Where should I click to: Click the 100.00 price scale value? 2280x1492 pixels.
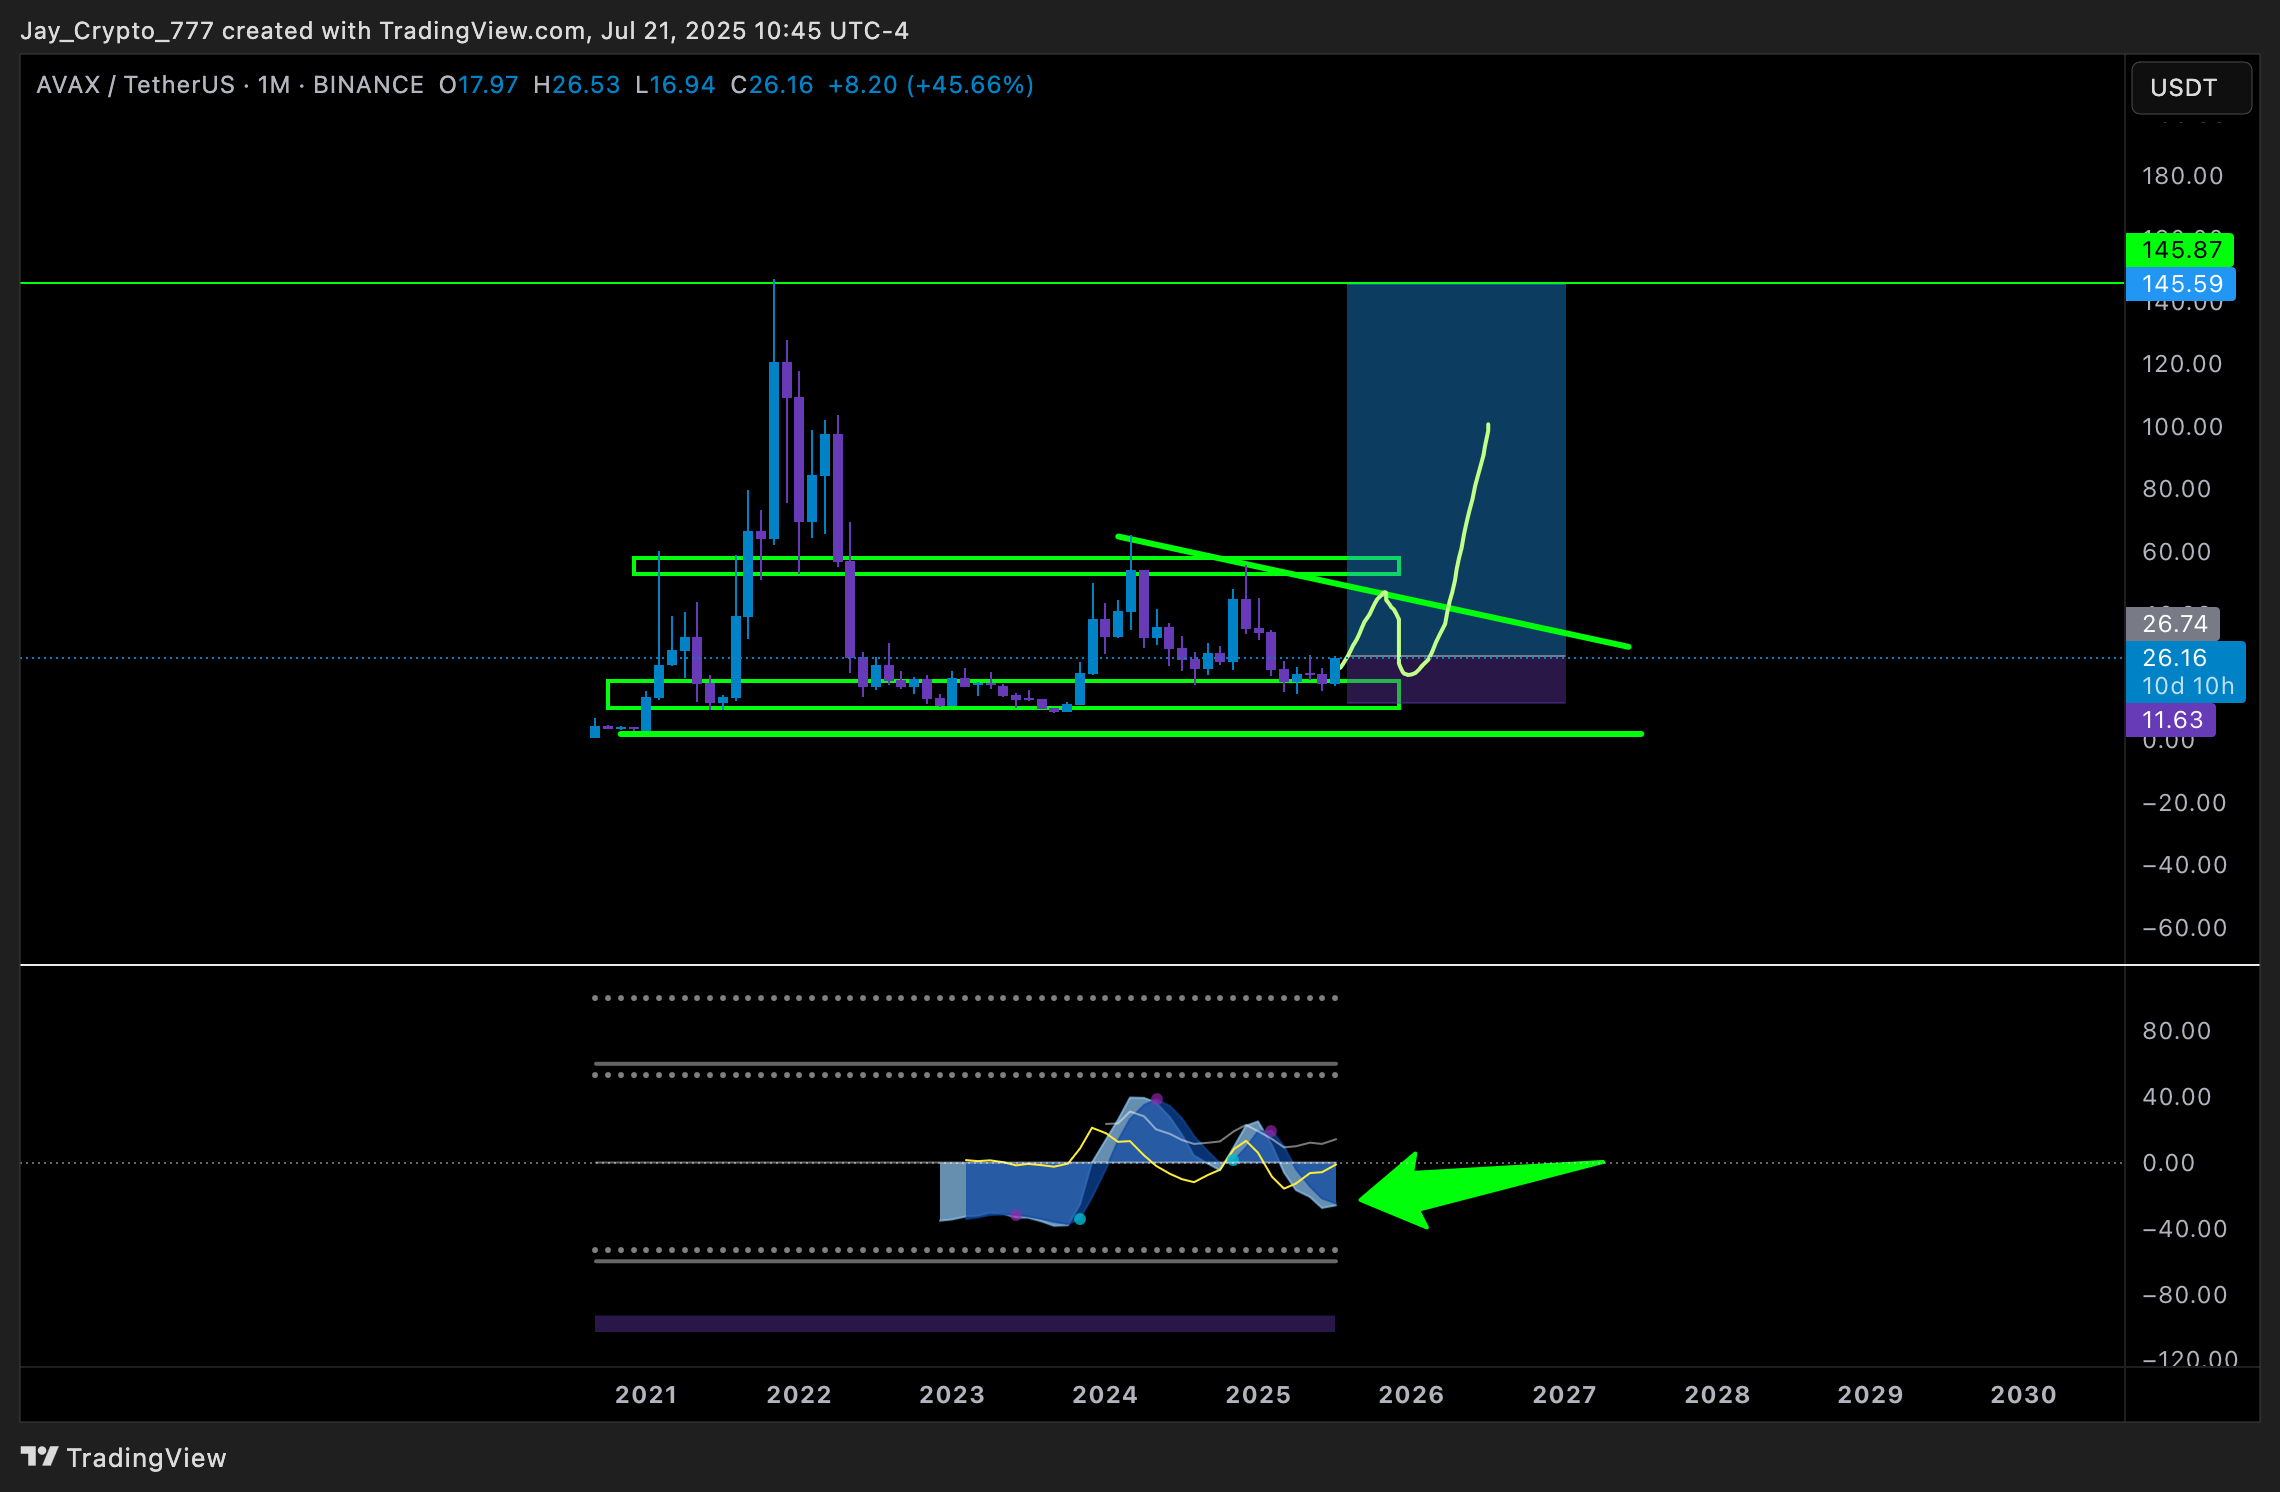tap(2182, 427)
